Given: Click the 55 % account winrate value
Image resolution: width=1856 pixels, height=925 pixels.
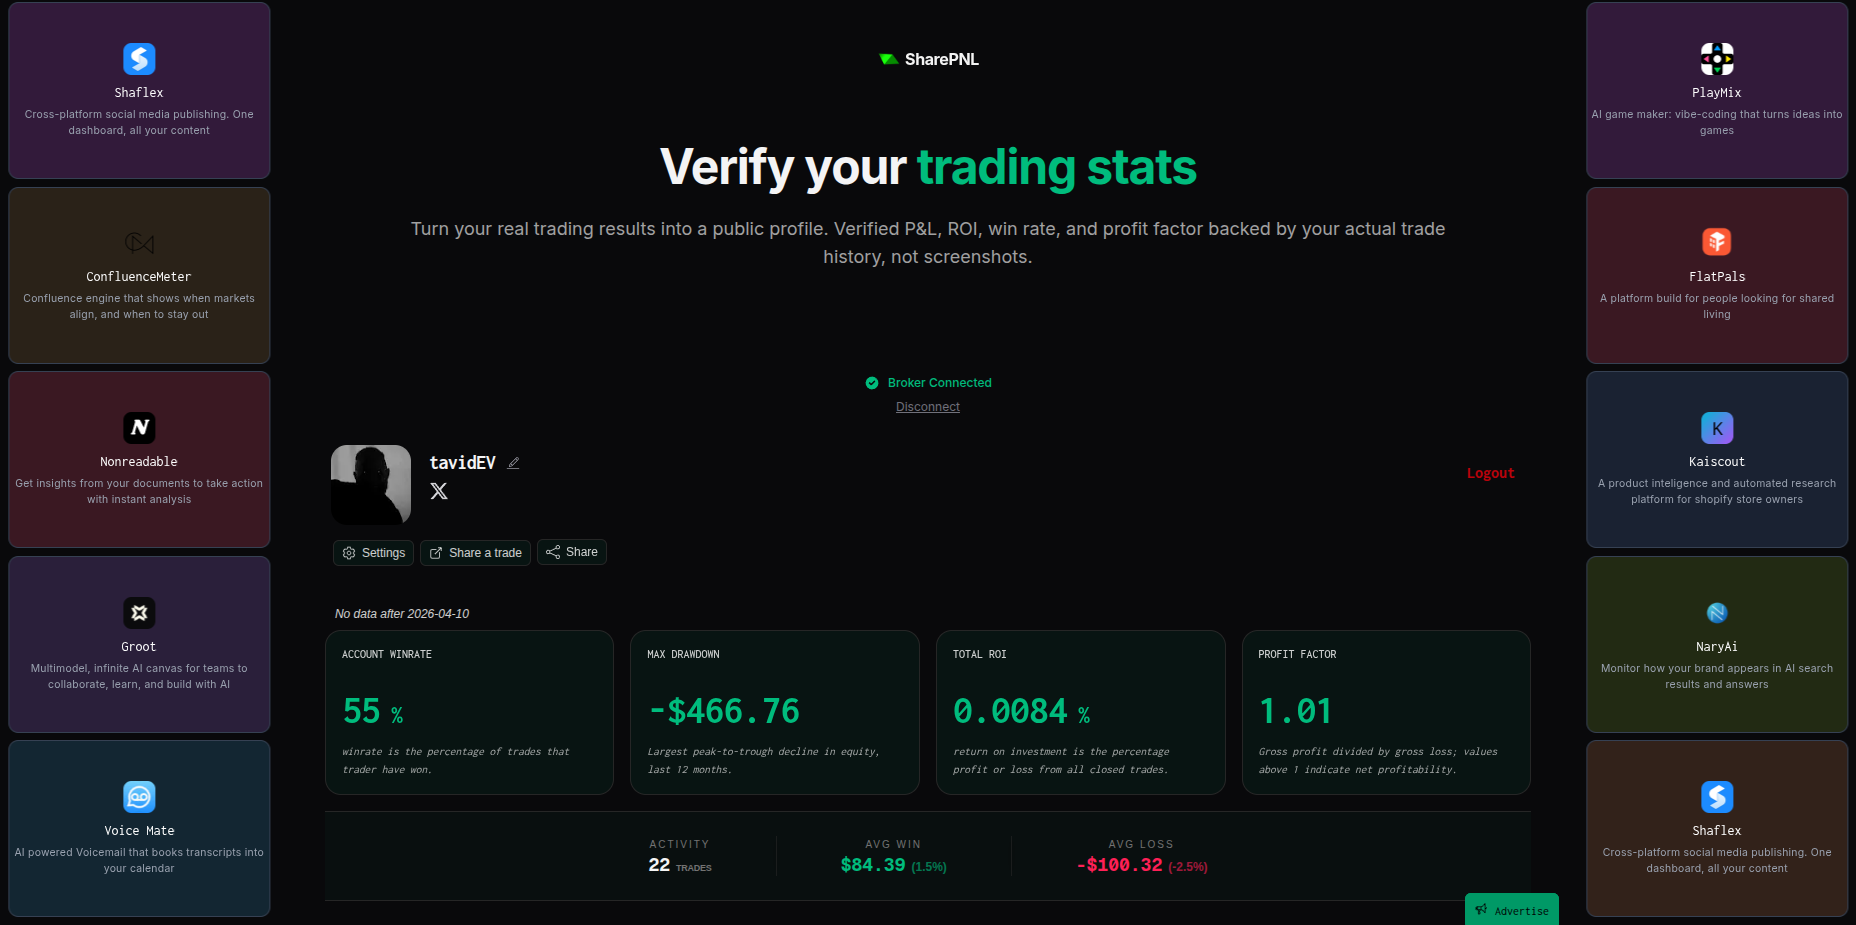Looking at the screenshot, I should 373,711.
